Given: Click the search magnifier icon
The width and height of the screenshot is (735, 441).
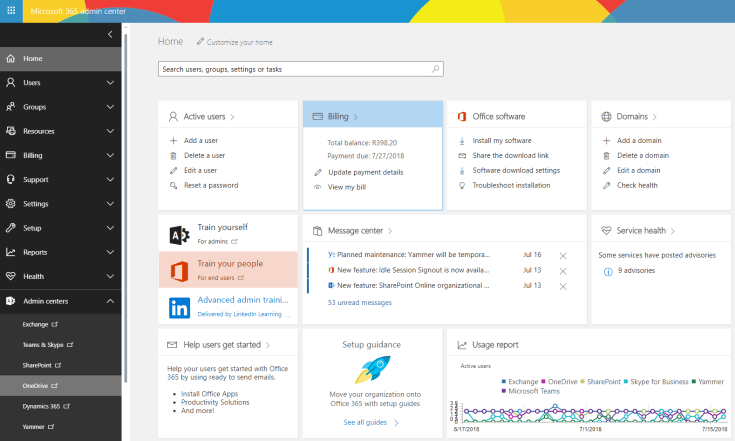Looking at the screenshot, I should 435,69.
